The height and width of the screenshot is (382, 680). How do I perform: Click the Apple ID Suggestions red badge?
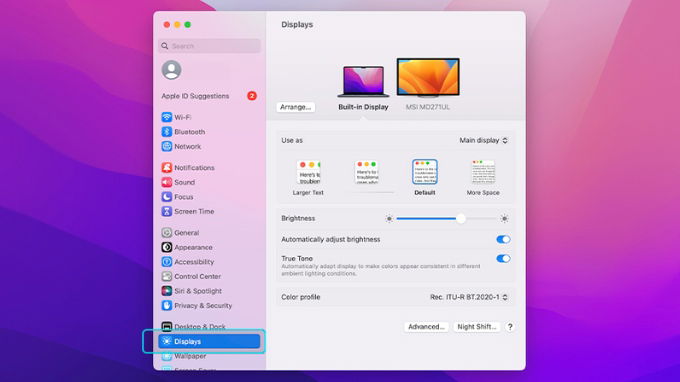pos(252,96)
